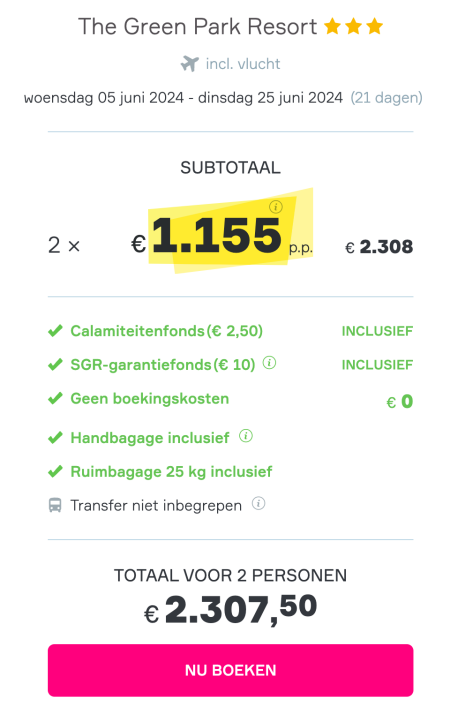The height and width of the screenshot is (707, 450).
Task: Click the info icon above the 1.155 price
Action: (x=276, y=207)
